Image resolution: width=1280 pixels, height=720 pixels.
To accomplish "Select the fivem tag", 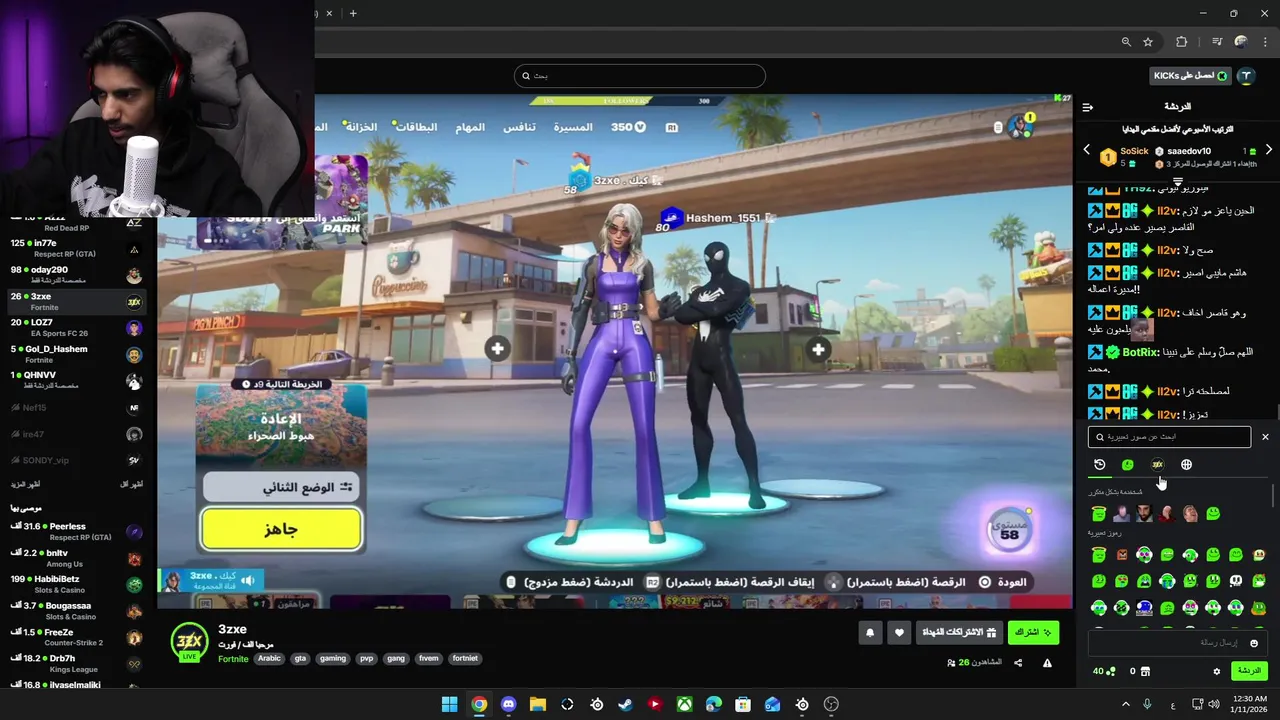I will tap(429, 659).
